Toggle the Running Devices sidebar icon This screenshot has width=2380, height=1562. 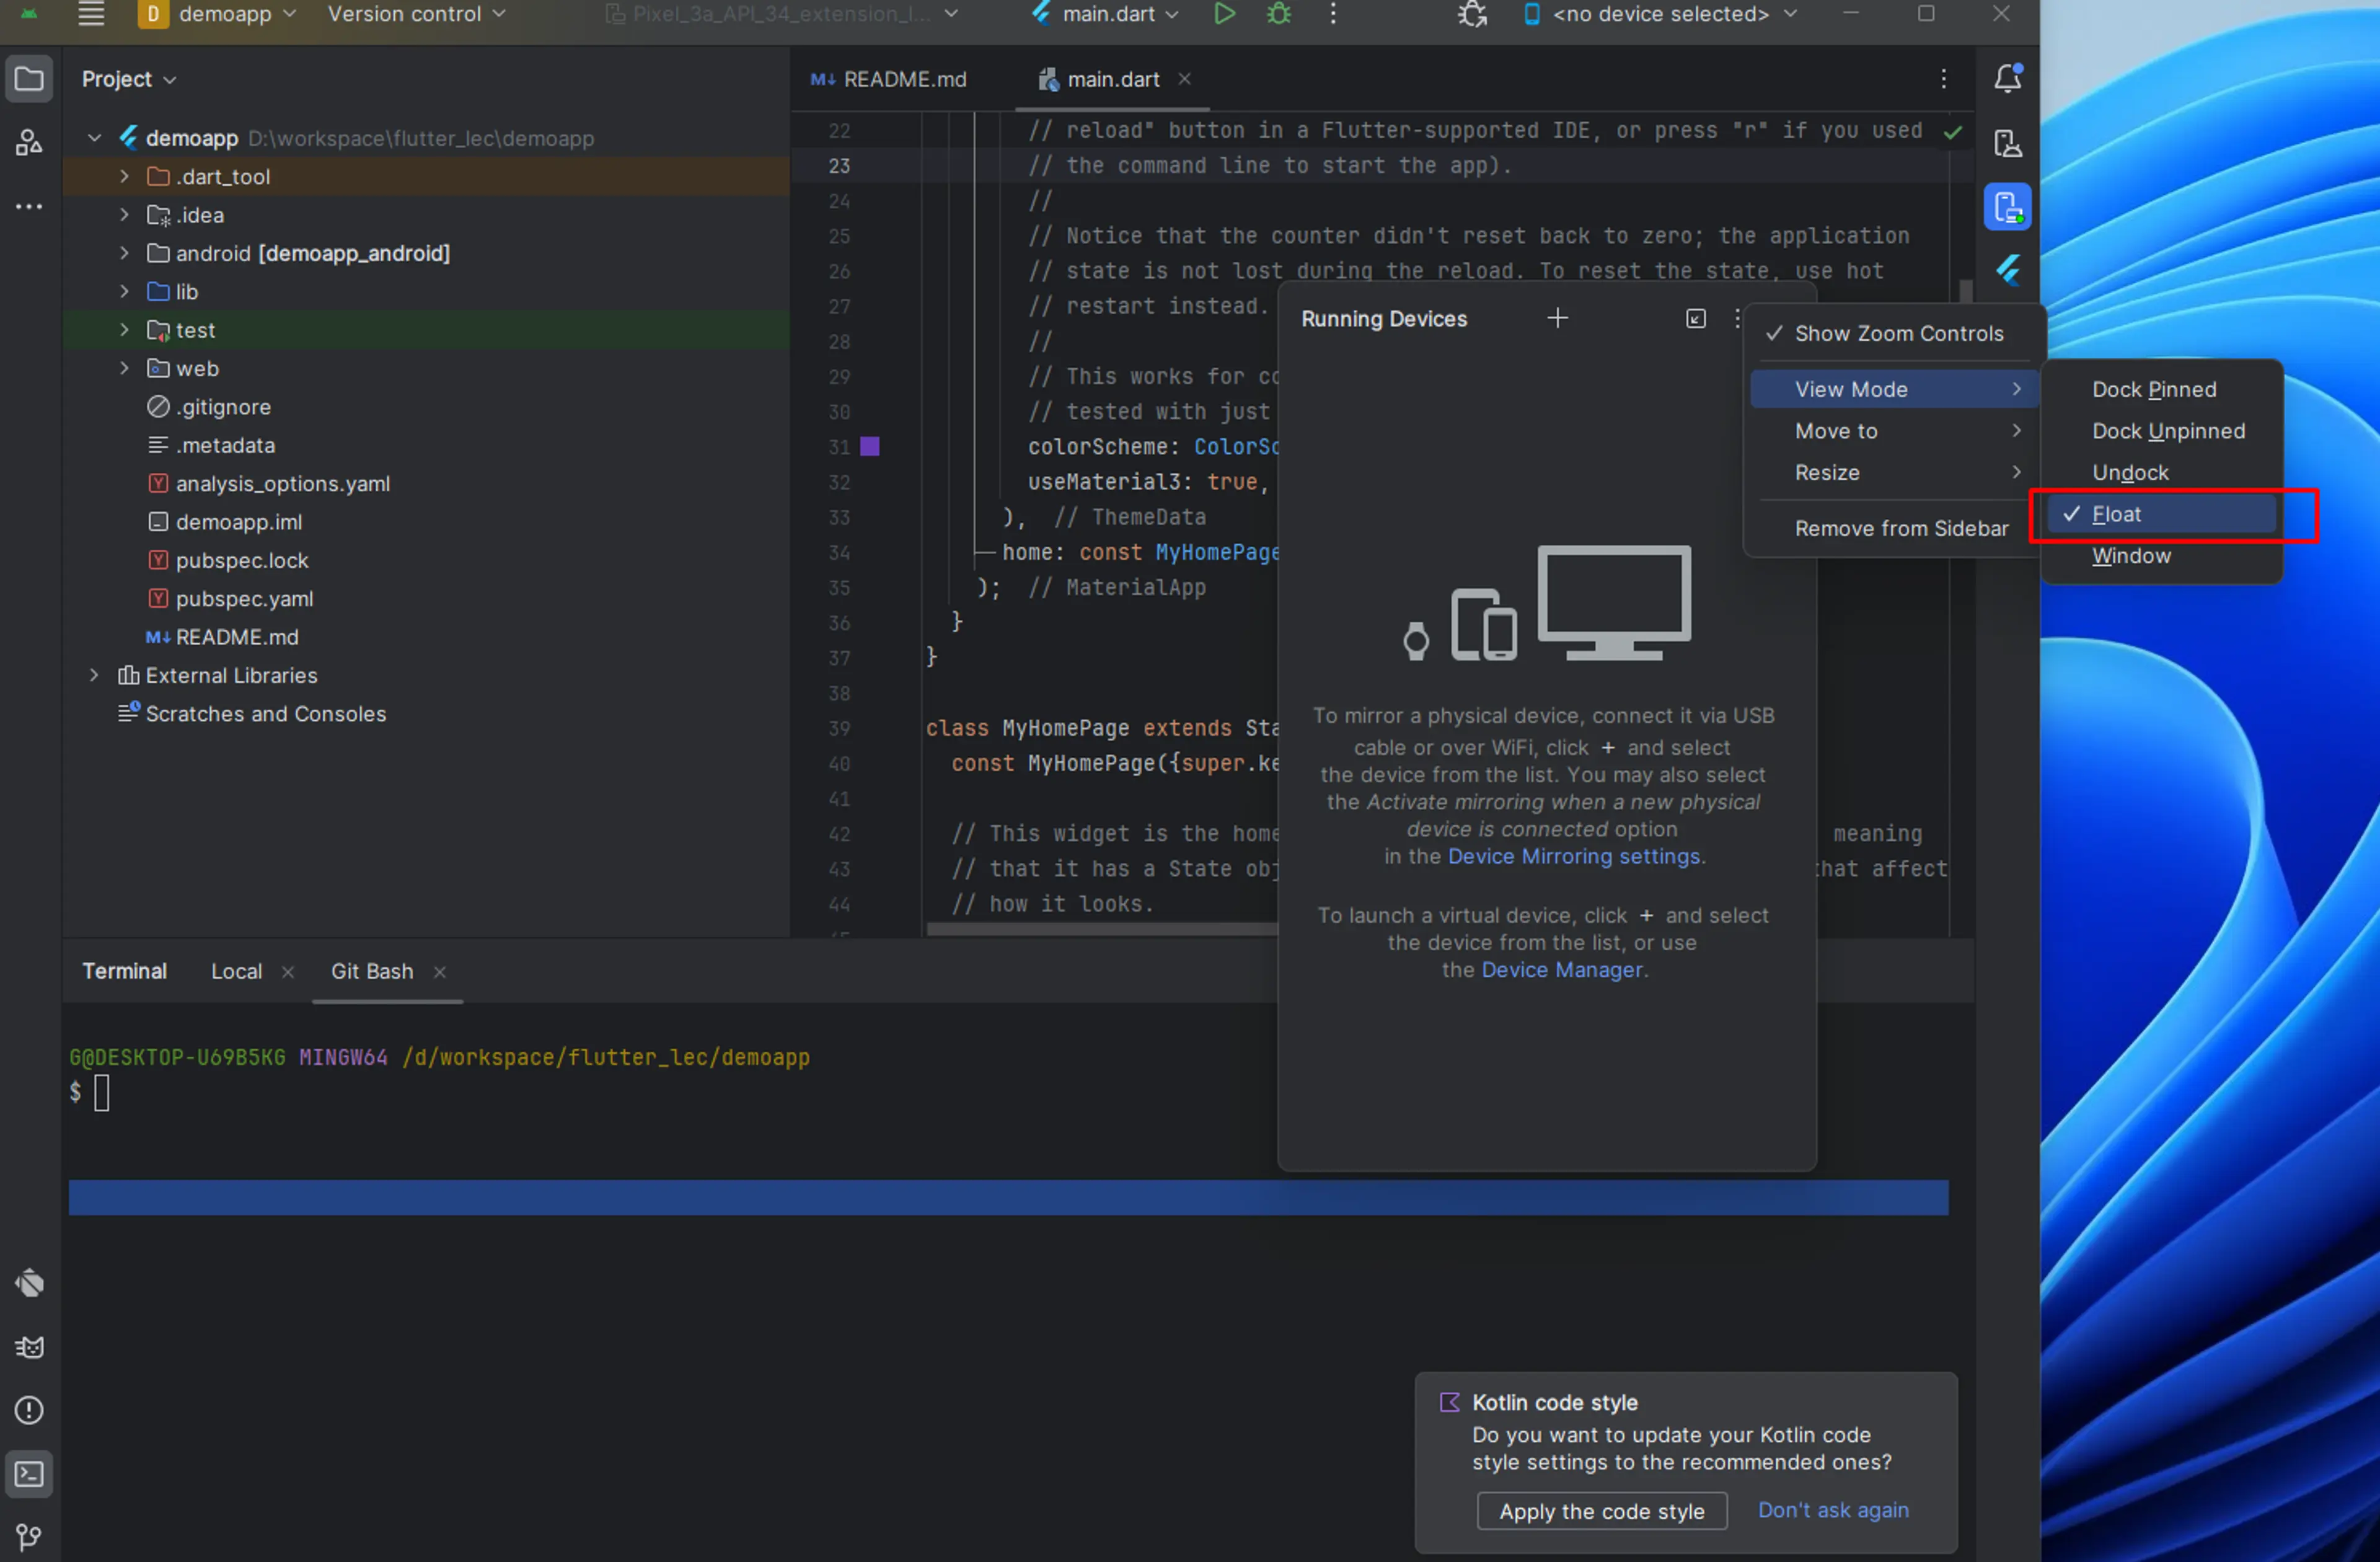(2008, 207)
